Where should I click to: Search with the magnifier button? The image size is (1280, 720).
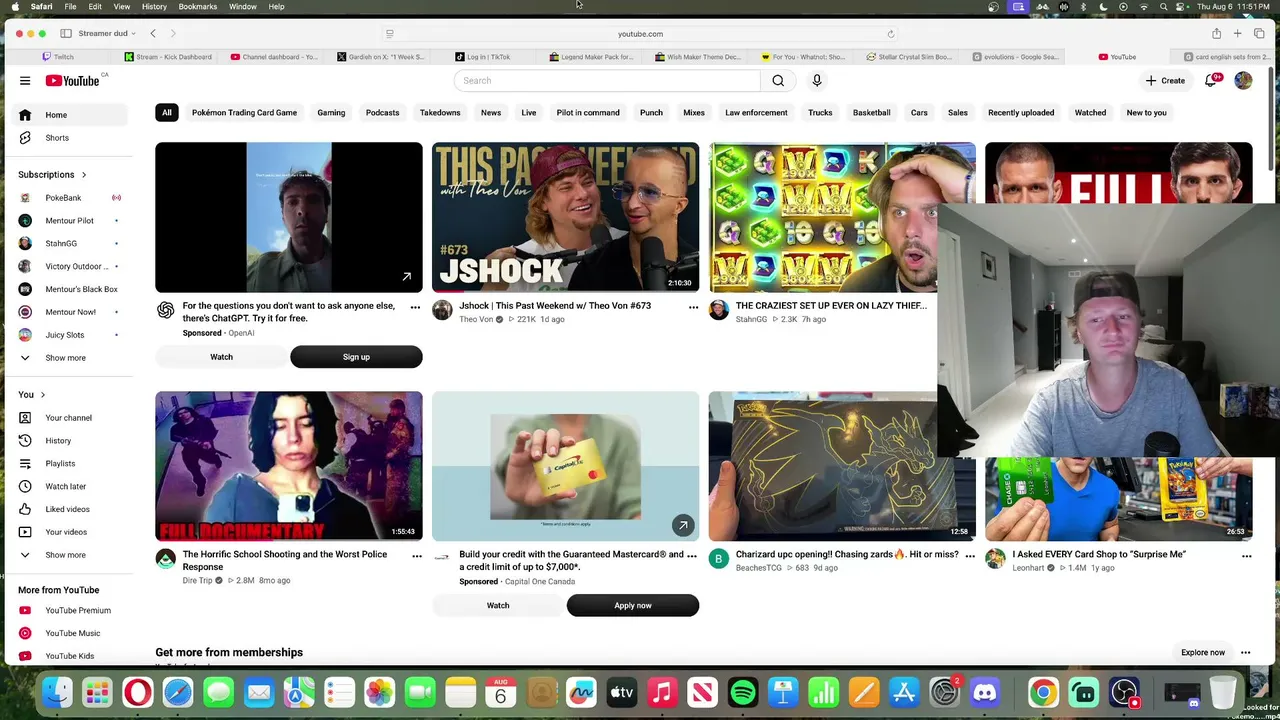pyautogui.click(x=778, y=80)
